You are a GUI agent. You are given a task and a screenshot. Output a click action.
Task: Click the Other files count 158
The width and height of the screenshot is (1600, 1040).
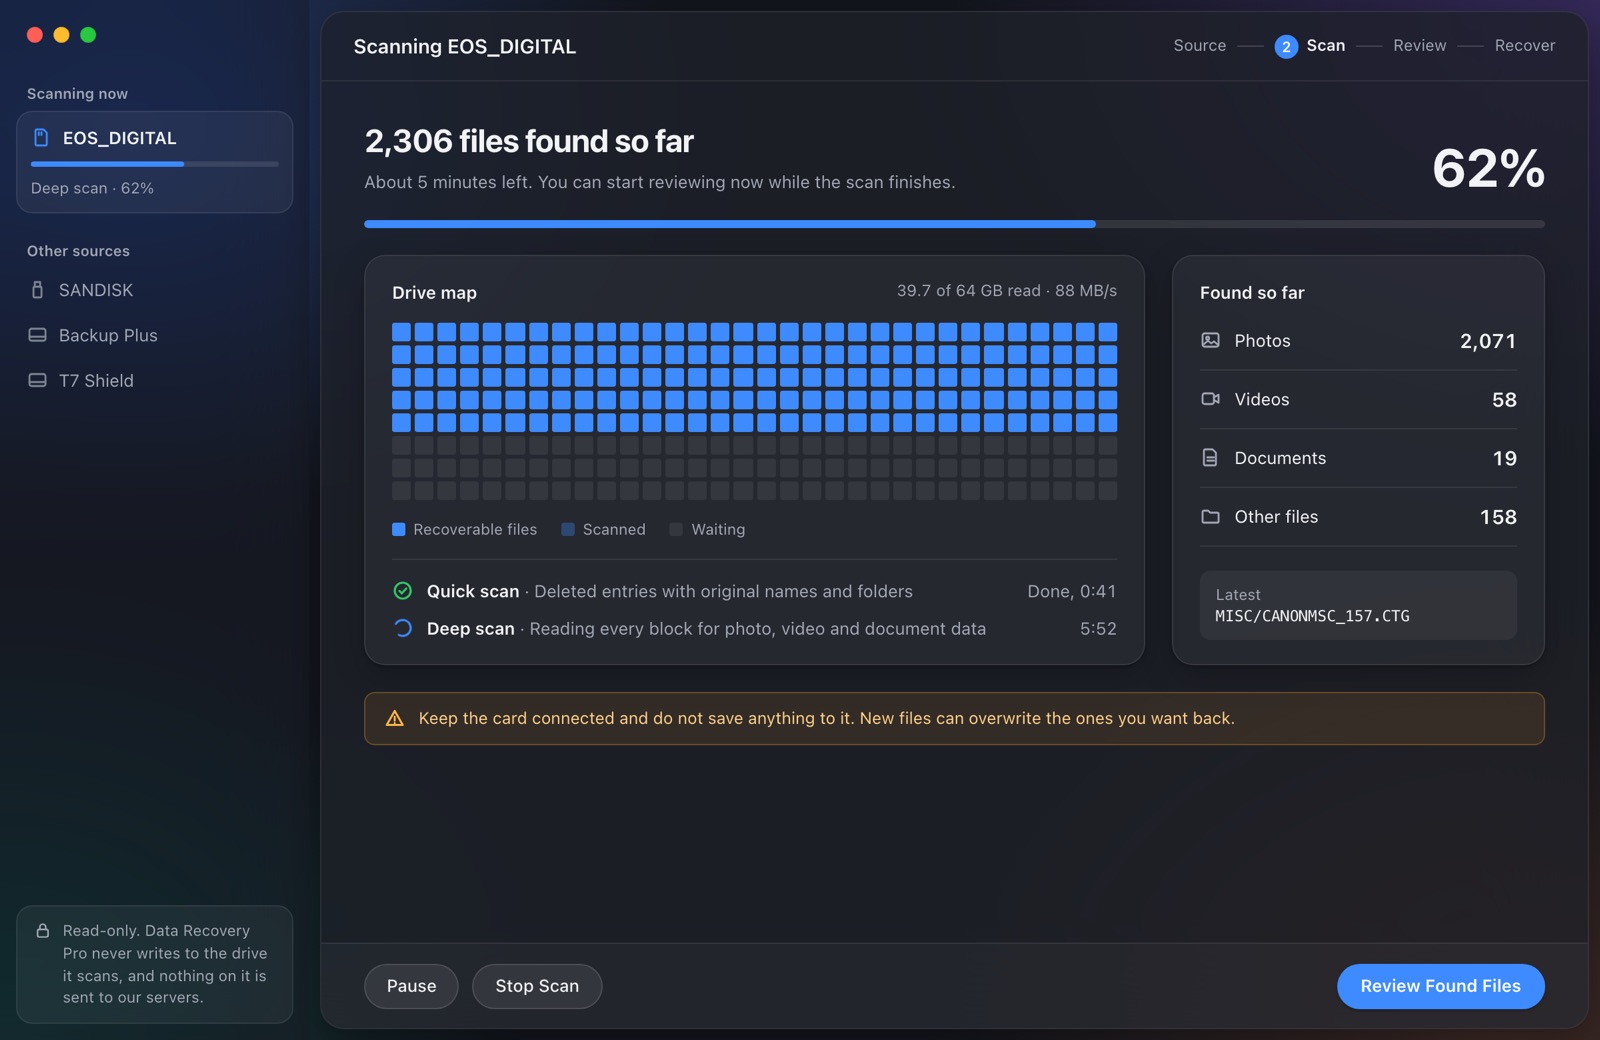[x=1498, y=517]
